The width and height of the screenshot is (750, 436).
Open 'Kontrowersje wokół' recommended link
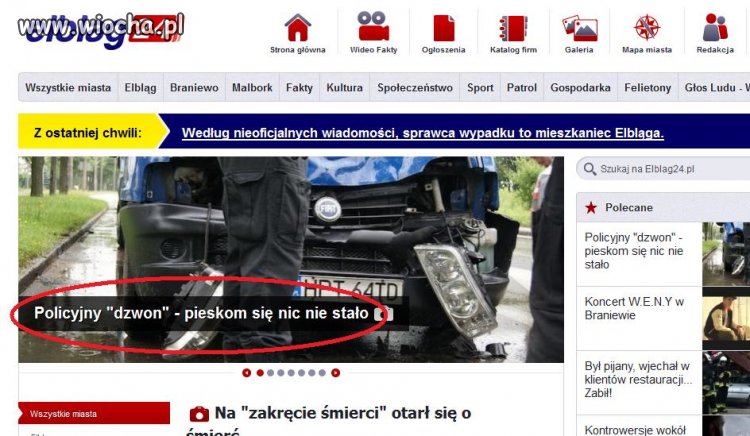(x=635, y=430)
